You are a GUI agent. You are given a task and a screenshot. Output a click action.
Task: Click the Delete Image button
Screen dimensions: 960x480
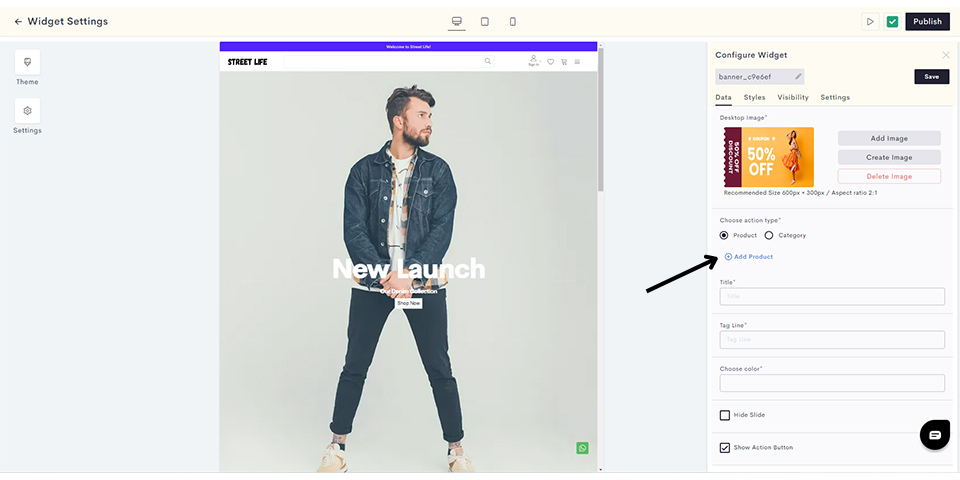(889, 176)
